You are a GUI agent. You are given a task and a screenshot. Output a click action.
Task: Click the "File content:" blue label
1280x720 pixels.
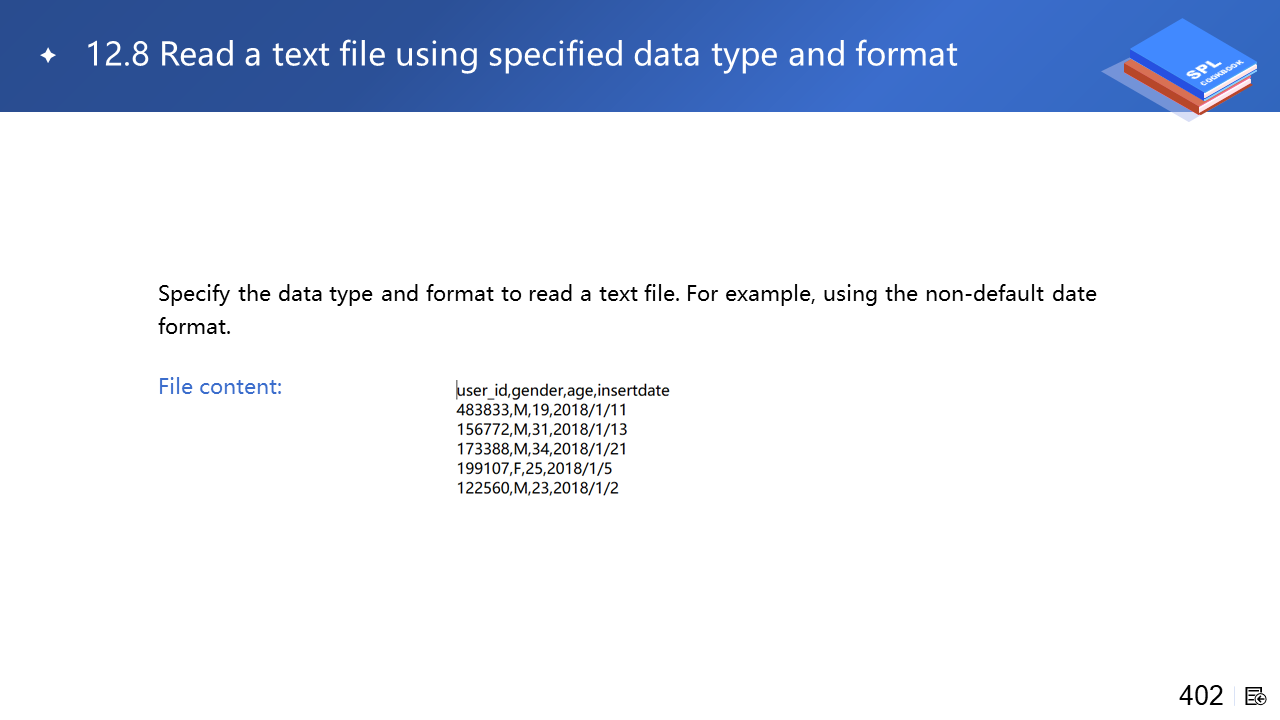220,386
